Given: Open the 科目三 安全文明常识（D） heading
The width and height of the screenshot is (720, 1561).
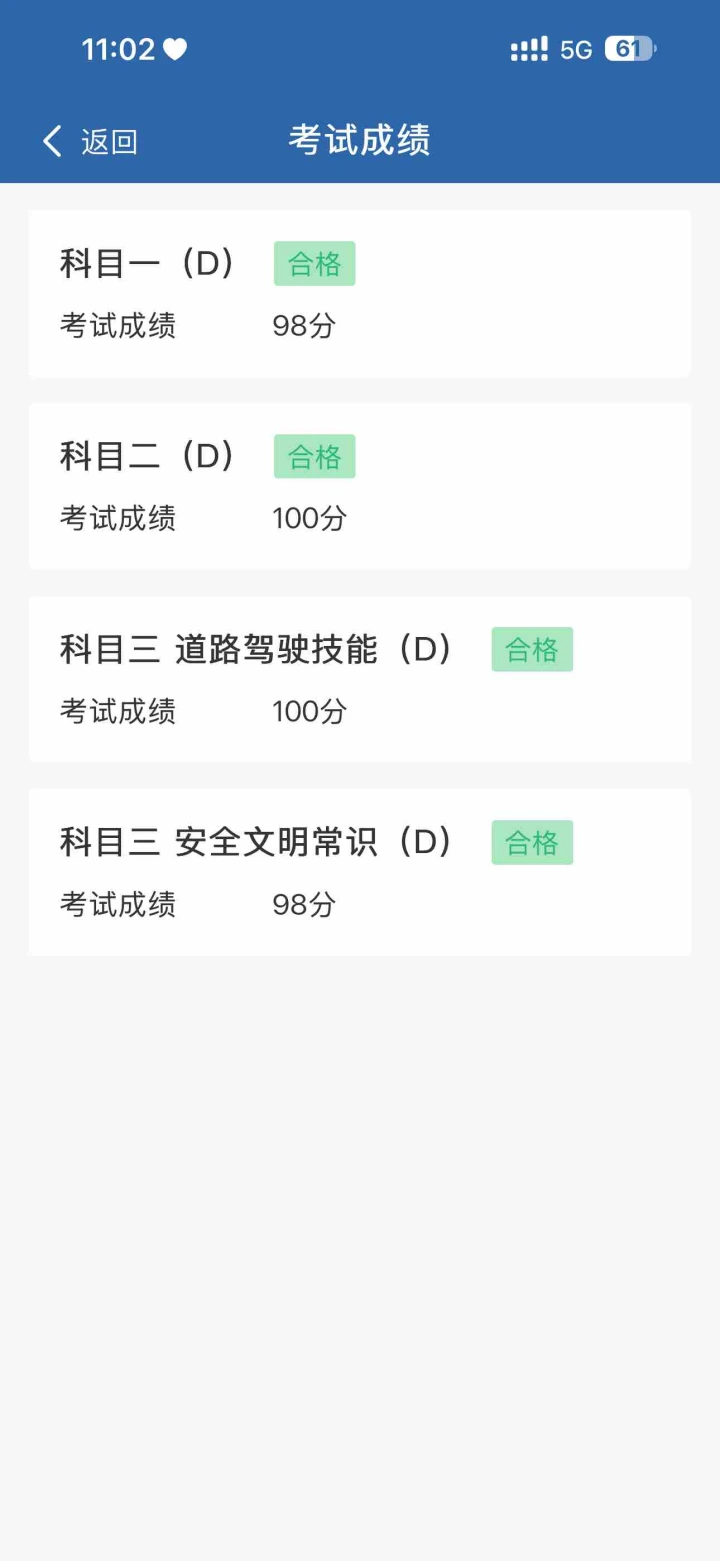Looking at the screenshot, I should coord(257,843).
